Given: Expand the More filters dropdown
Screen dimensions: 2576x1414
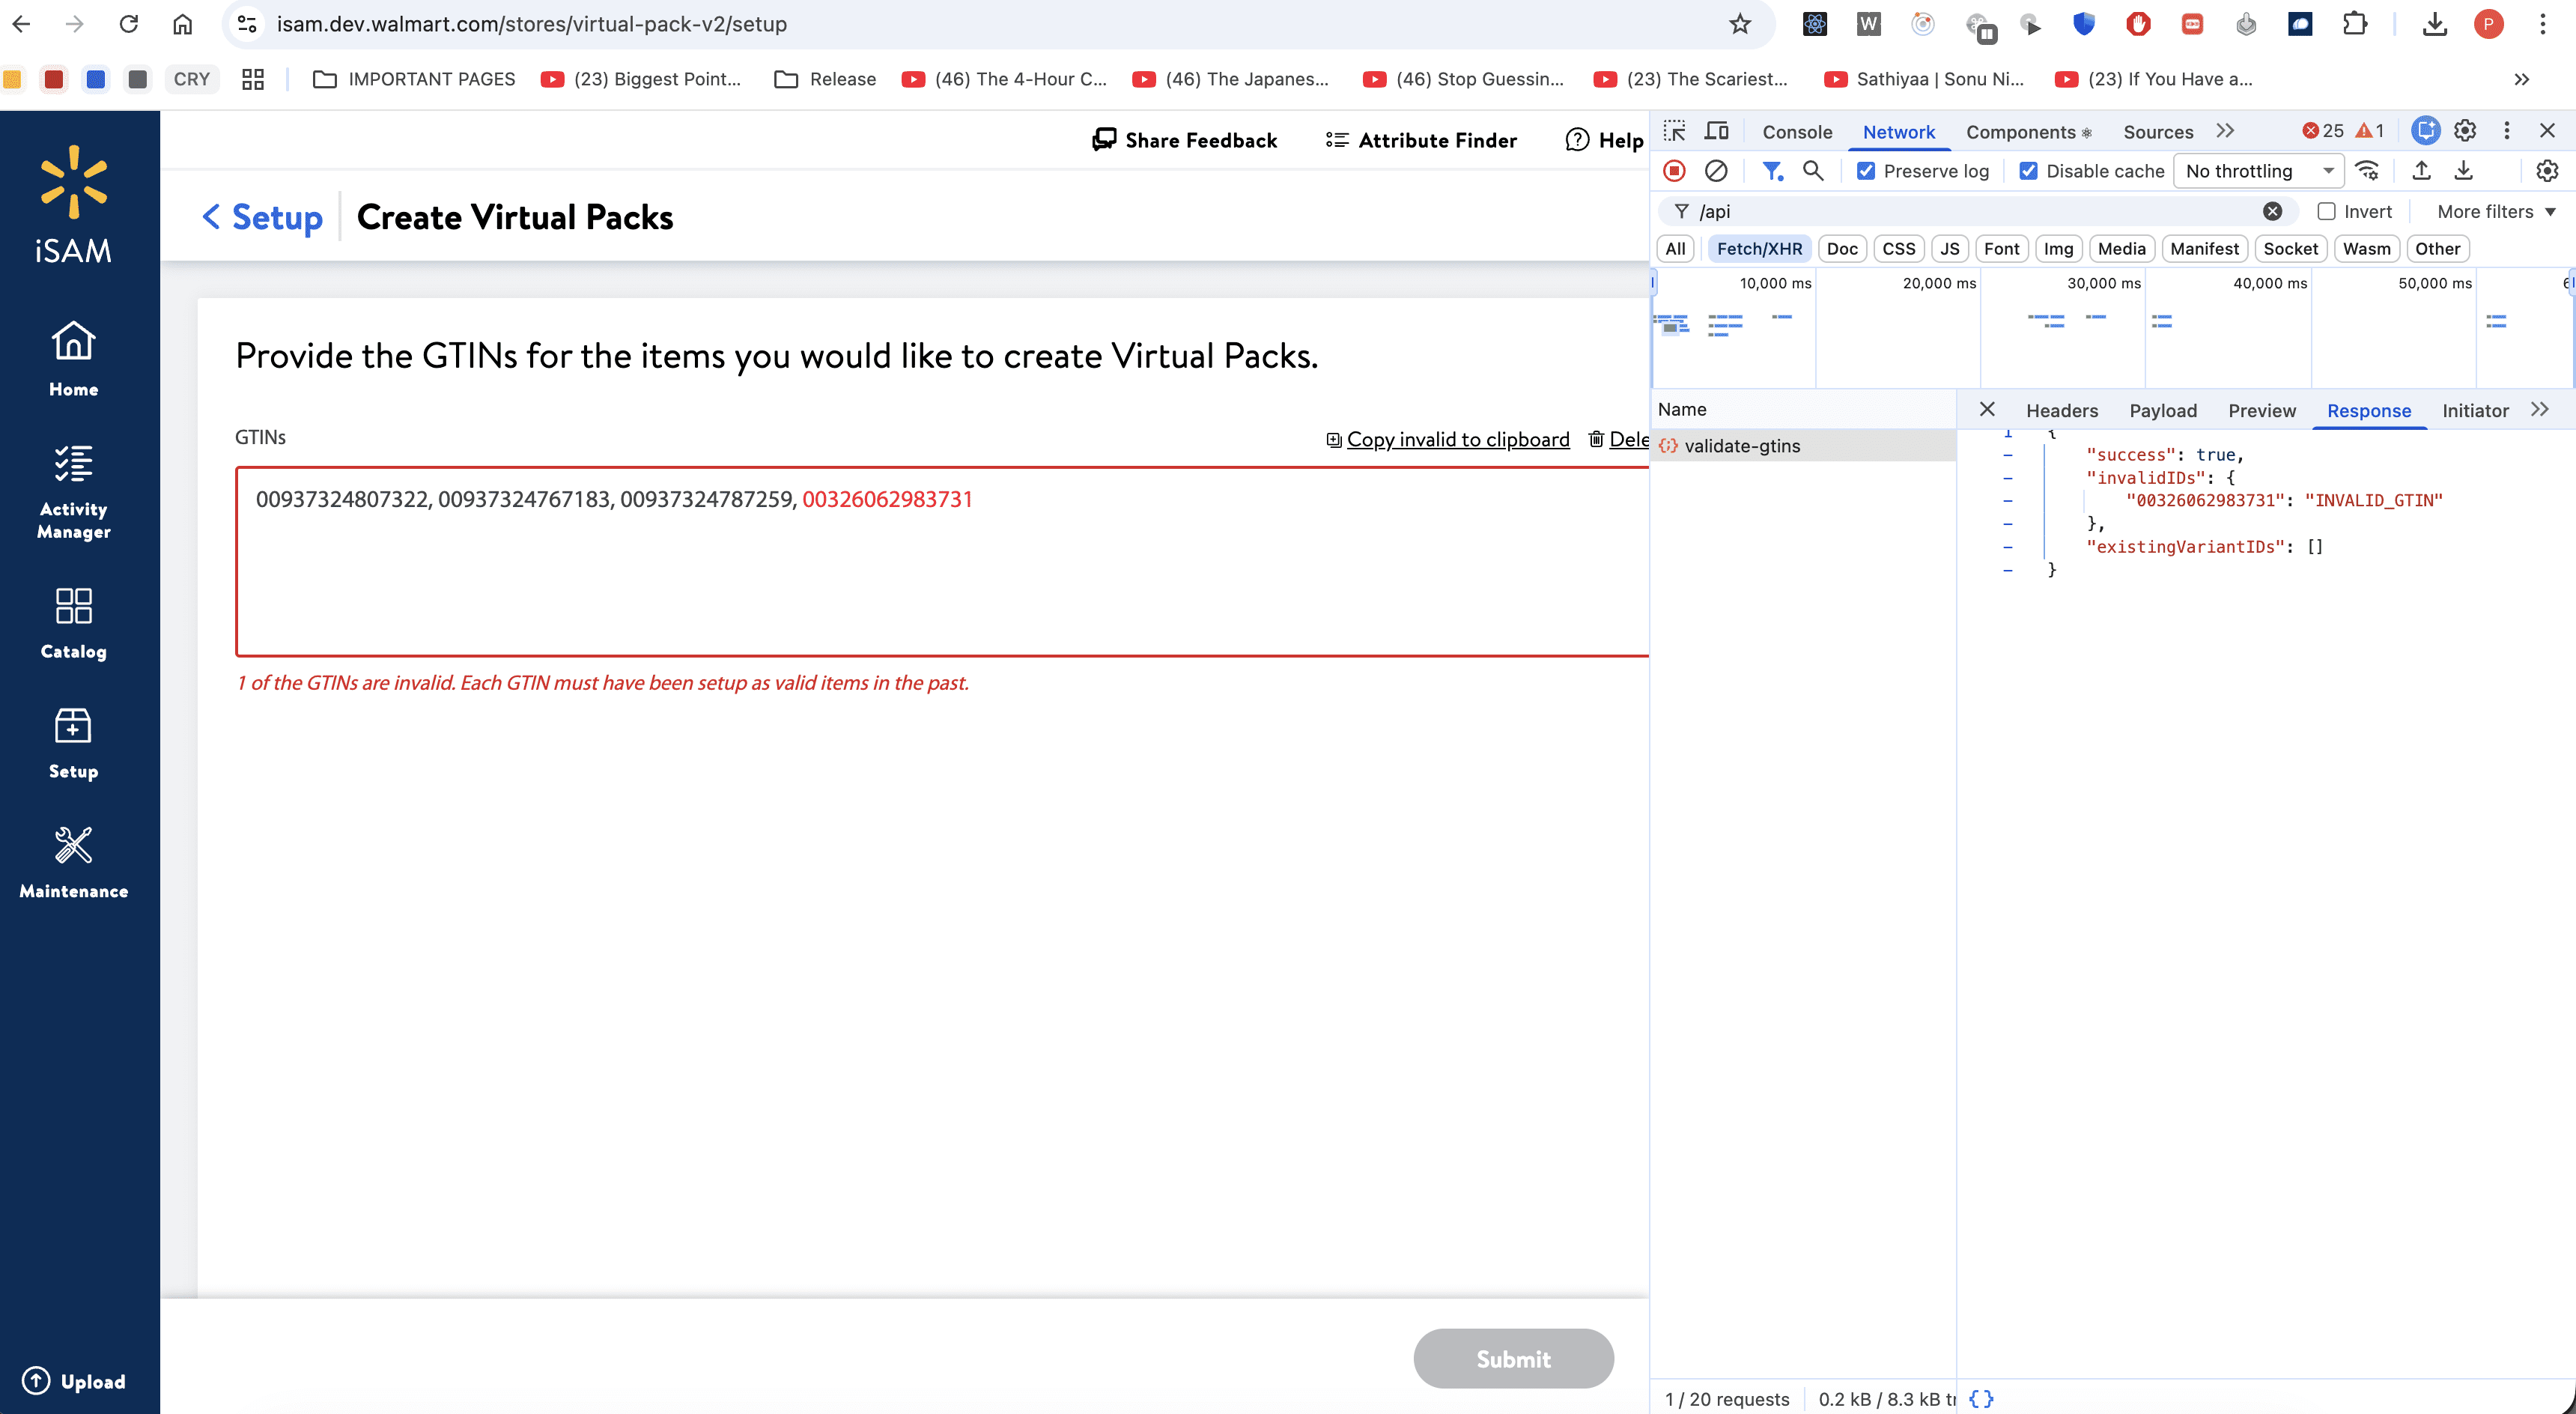Looking at the screenshot, I should [2496, 211].
